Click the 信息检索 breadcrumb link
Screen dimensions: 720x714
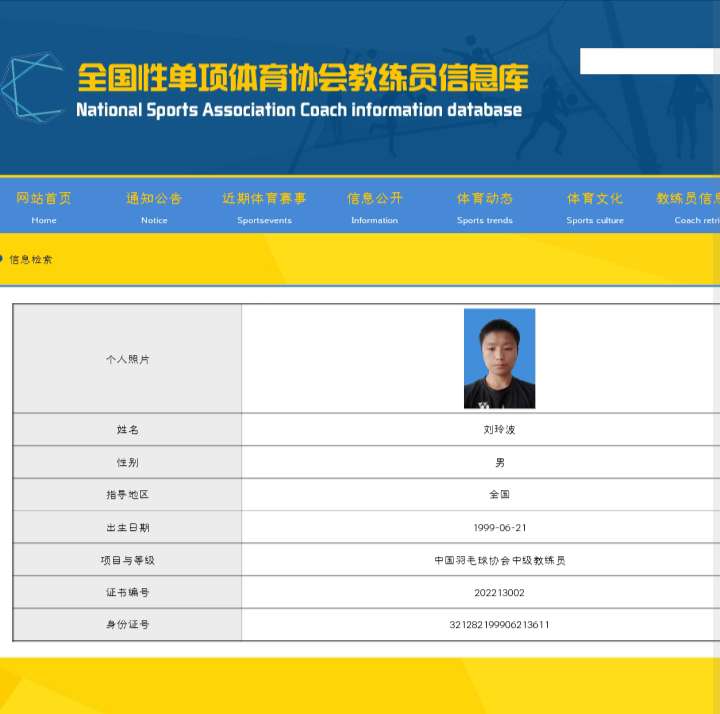[31, 259]
